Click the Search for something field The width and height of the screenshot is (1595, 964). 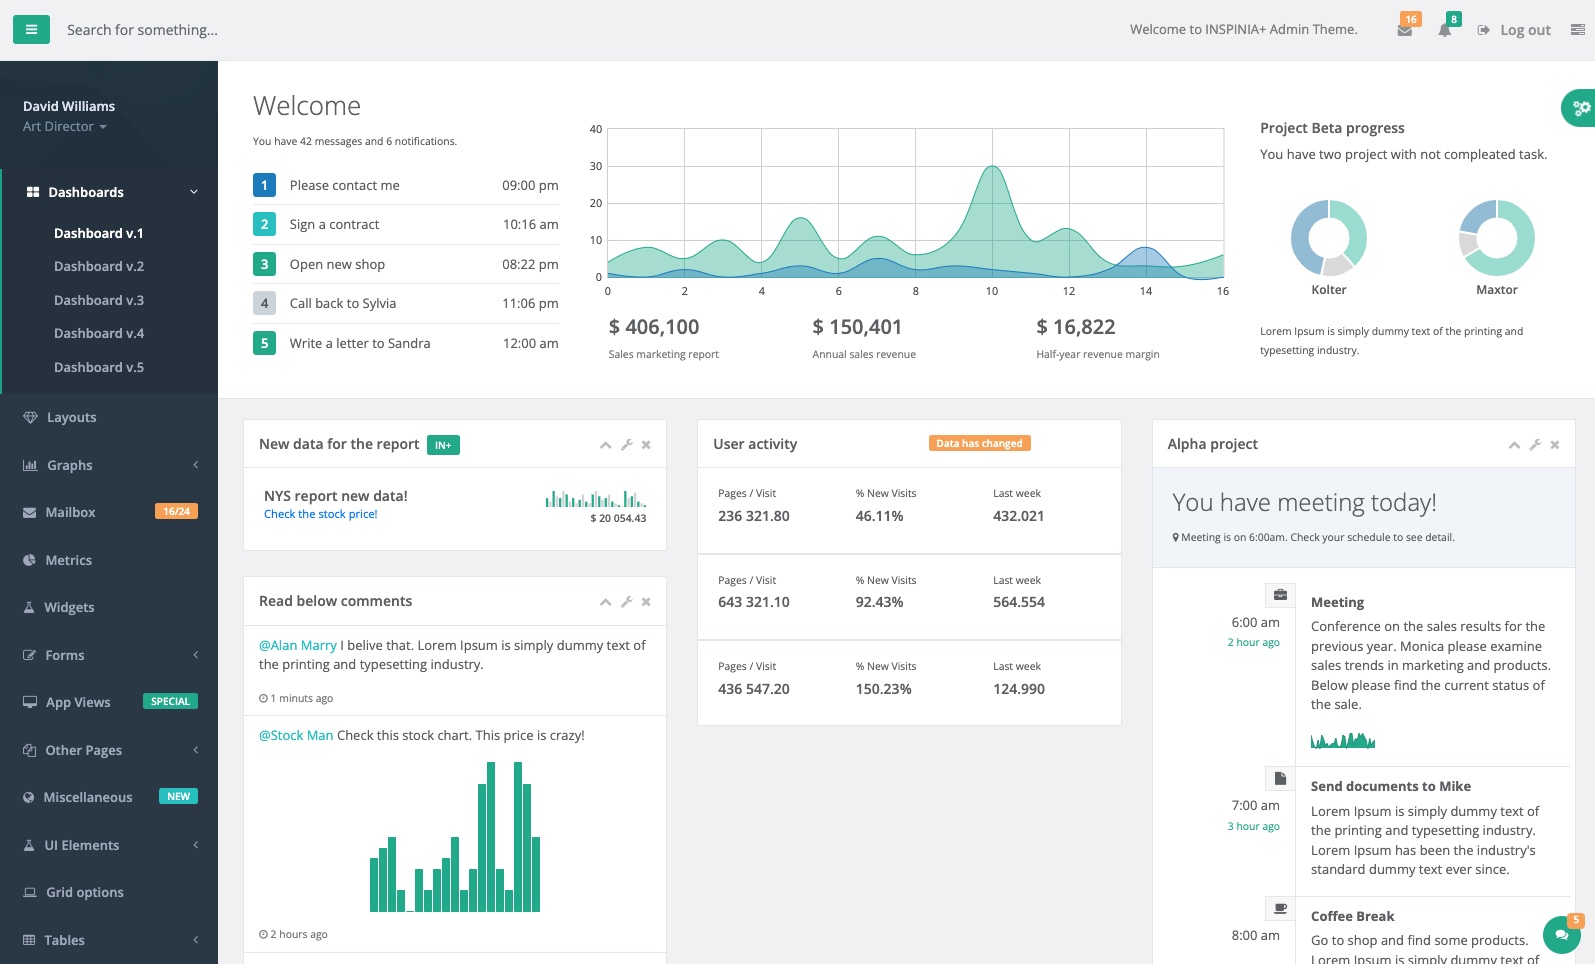click(x=142, y=30)
